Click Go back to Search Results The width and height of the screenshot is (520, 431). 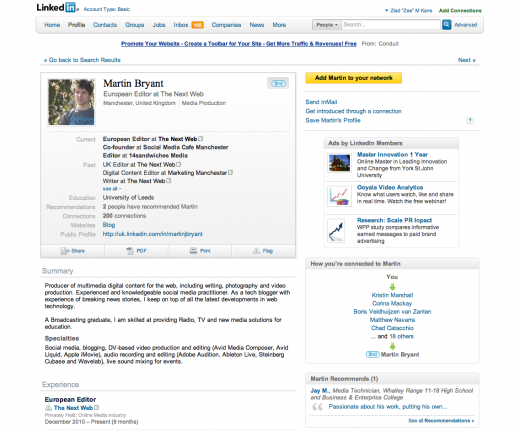pos(82,60)
